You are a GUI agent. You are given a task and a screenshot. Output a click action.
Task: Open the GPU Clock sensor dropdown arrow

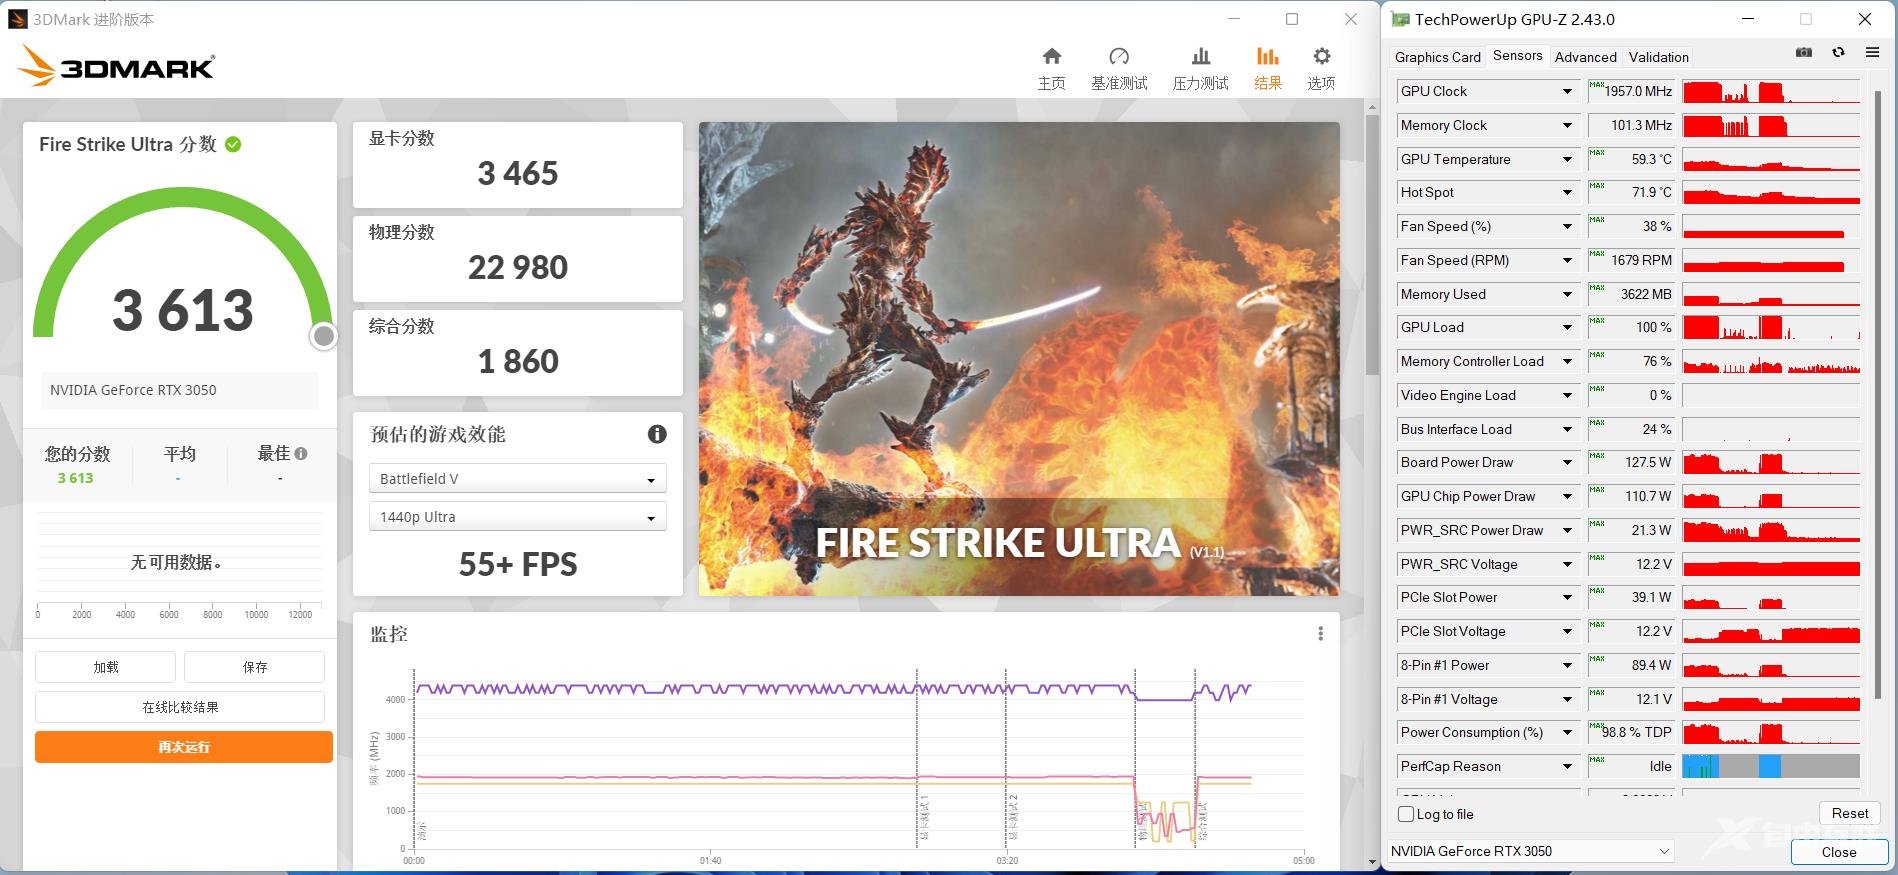click(x=1567, y=91)
